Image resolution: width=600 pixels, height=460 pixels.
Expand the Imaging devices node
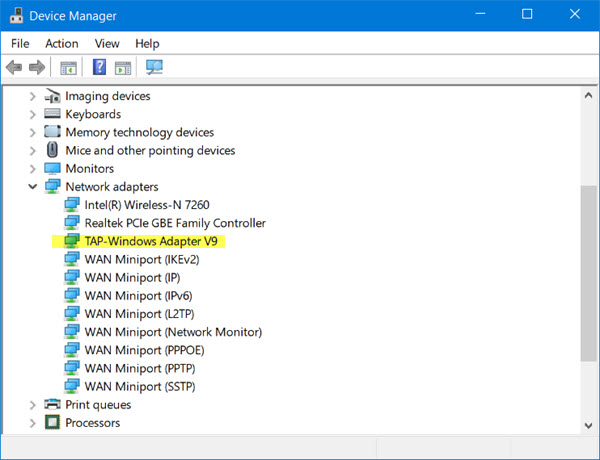point(33,96)
